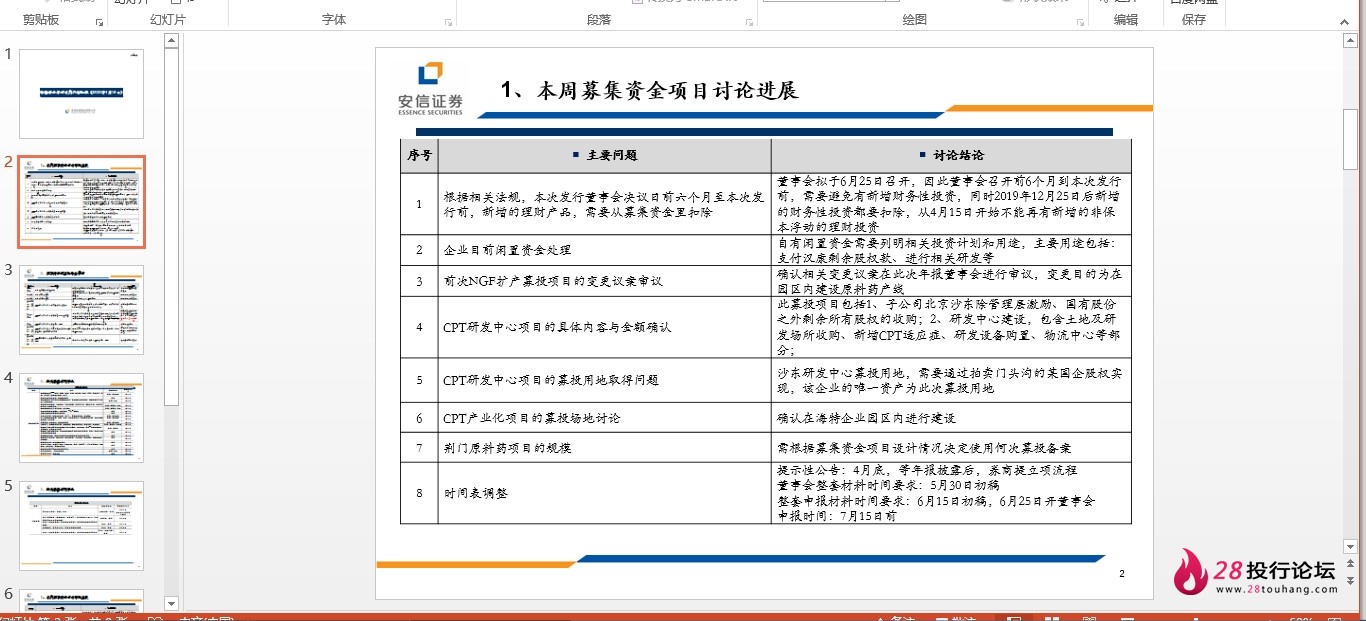The image size is (1366, 621).
Task: Open slide 4 thumbnail
Action: click(82, 418)
